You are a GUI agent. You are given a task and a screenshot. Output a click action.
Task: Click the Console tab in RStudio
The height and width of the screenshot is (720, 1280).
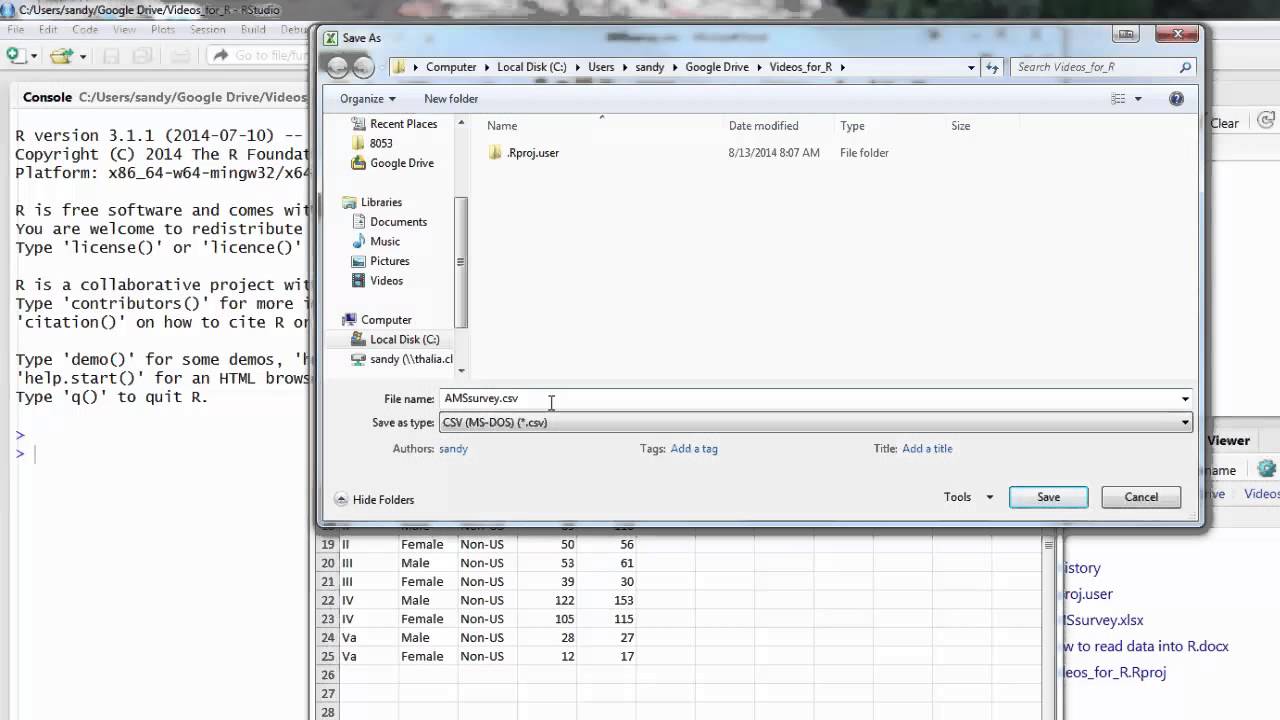tap(47, 98)
